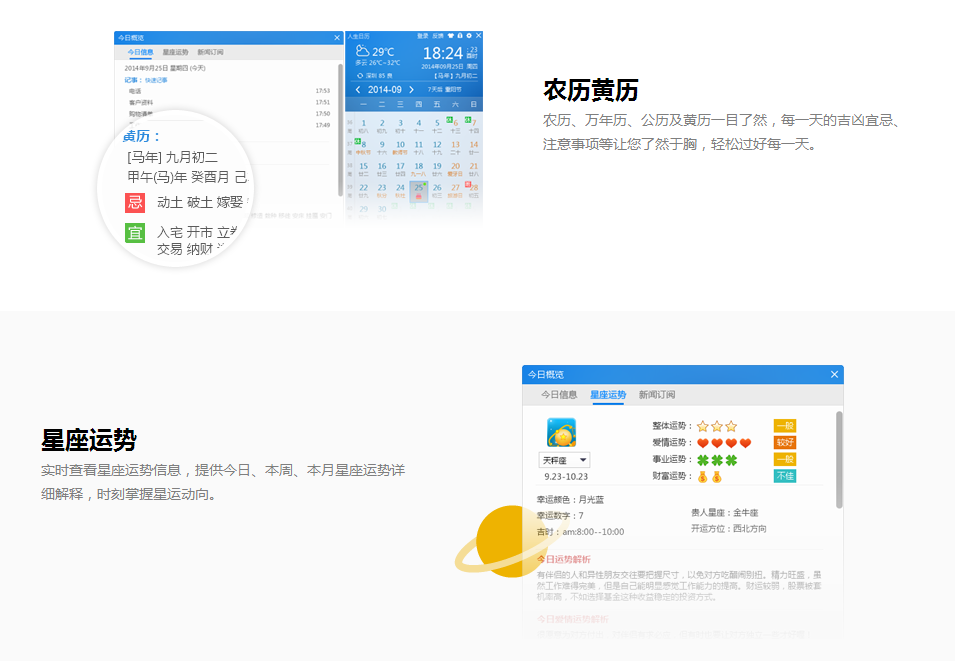Select day 25 in the calendar grid
This screenshot has height=662, width=955.
coord(418,188)
